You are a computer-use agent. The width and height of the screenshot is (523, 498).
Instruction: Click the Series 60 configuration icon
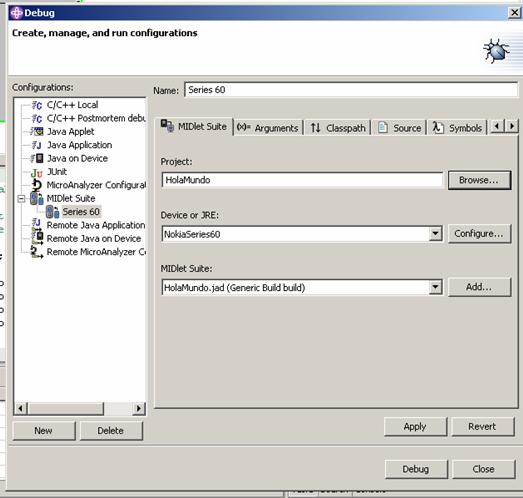(x=53, y=212)
